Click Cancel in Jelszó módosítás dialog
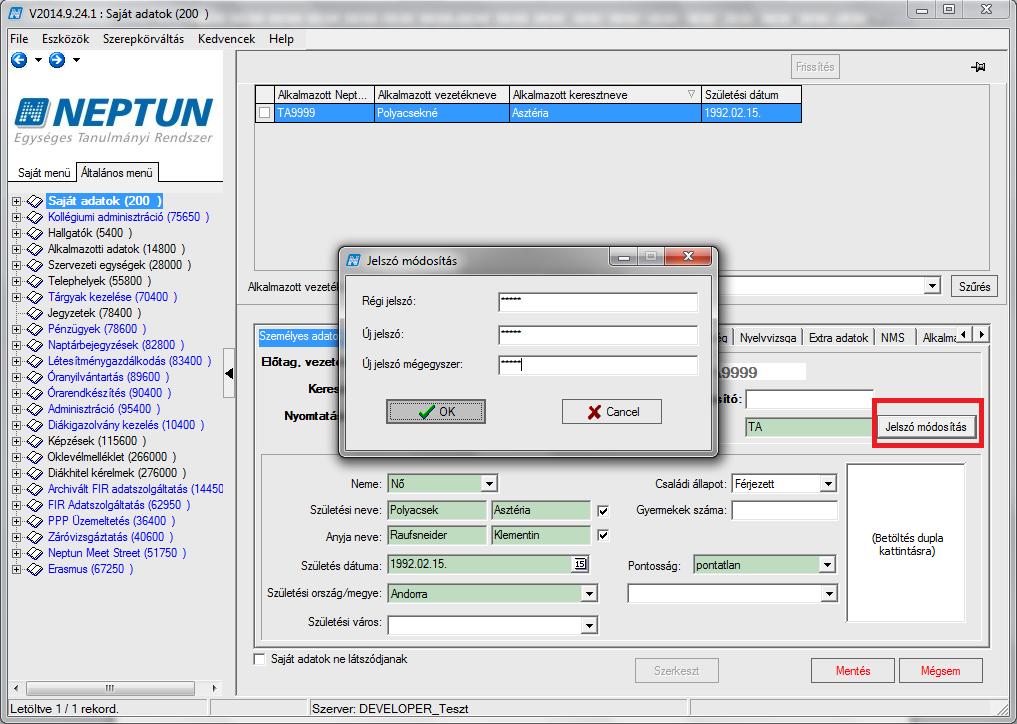 612,412
